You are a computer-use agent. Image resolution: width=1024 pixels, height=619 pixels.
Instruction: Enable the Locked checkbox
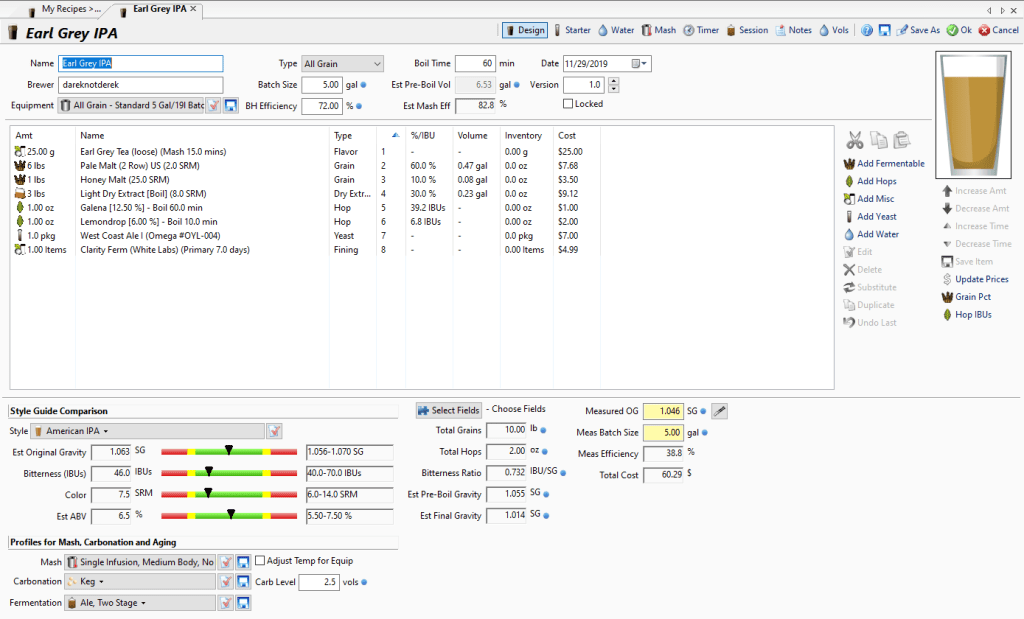coord(569,104)
